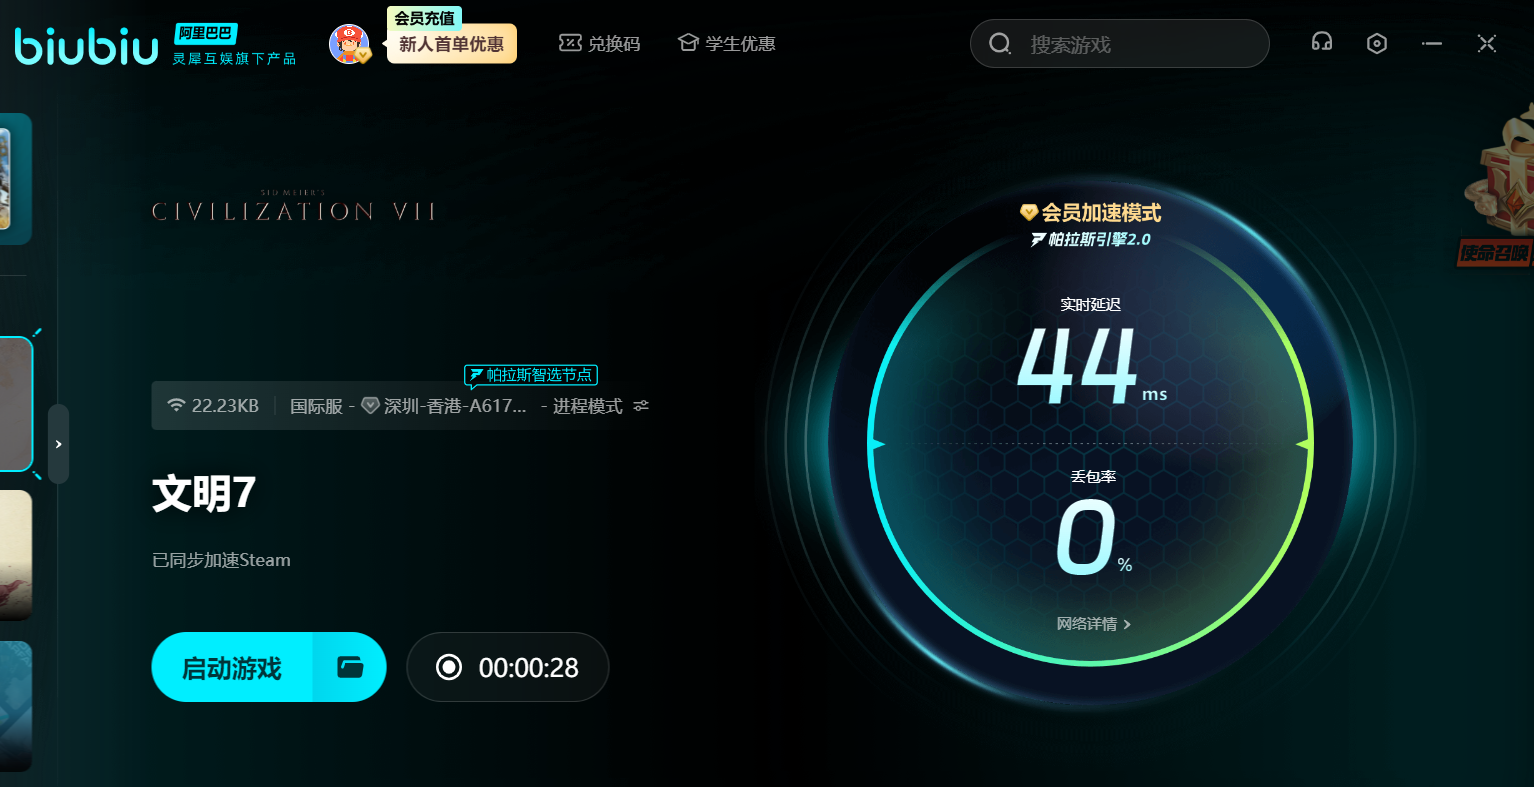Open game folder icon beside launch button
Screen dimensions: 1534x787
tap(350, 667)
